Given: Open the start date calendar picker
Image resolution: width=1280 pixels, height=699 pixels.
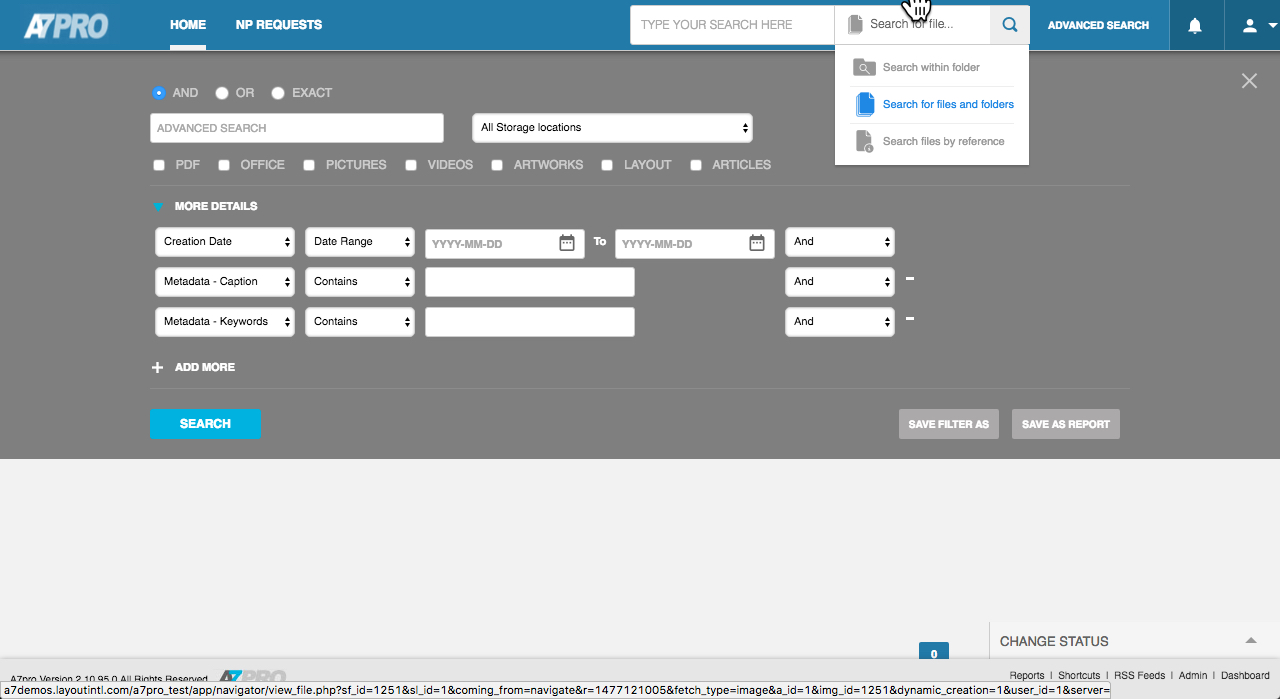Looking at the screenshot, I should [567, 243].
